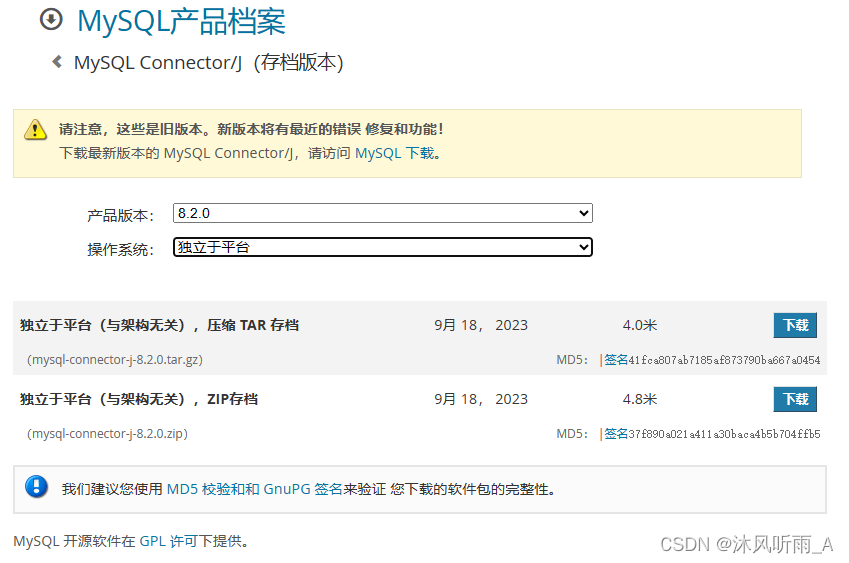Click the date in the TAR row
Screen dimensions: 849x563
[481, 325]
